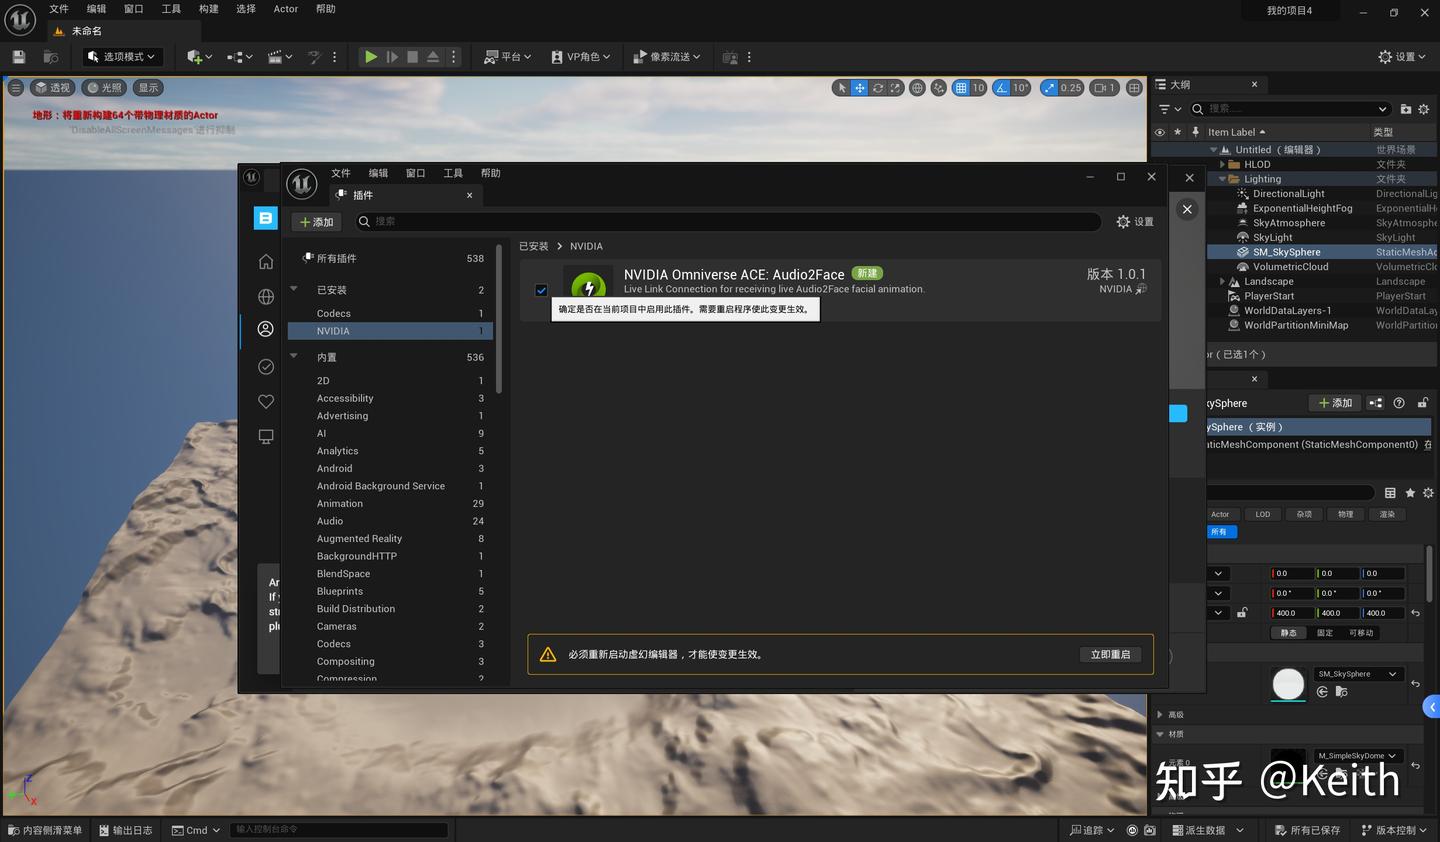Open the Cmd console at the bottom bar

pyautogui.click(x=195, y=829)
